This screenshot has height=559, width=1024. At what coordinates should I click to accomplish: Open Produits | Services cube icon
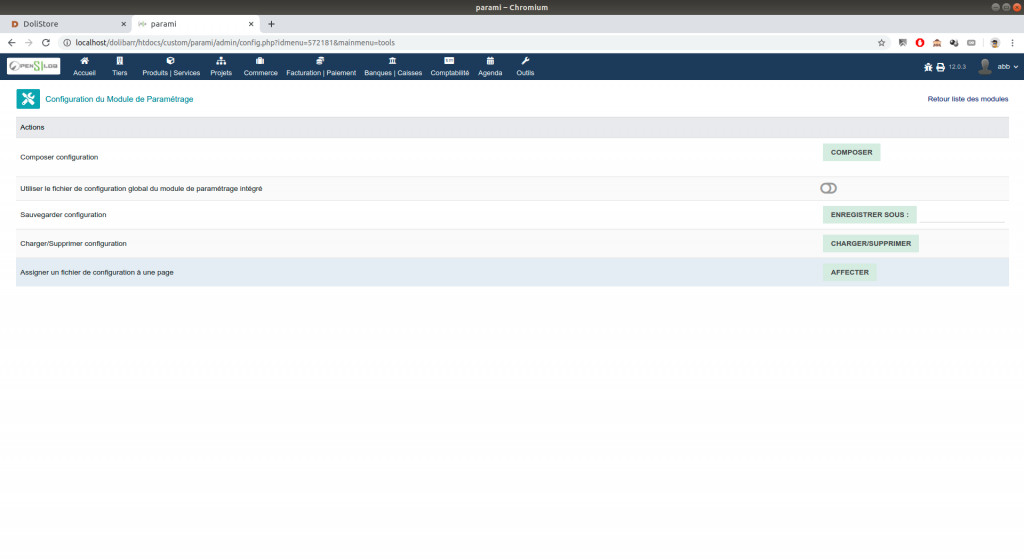170,61
